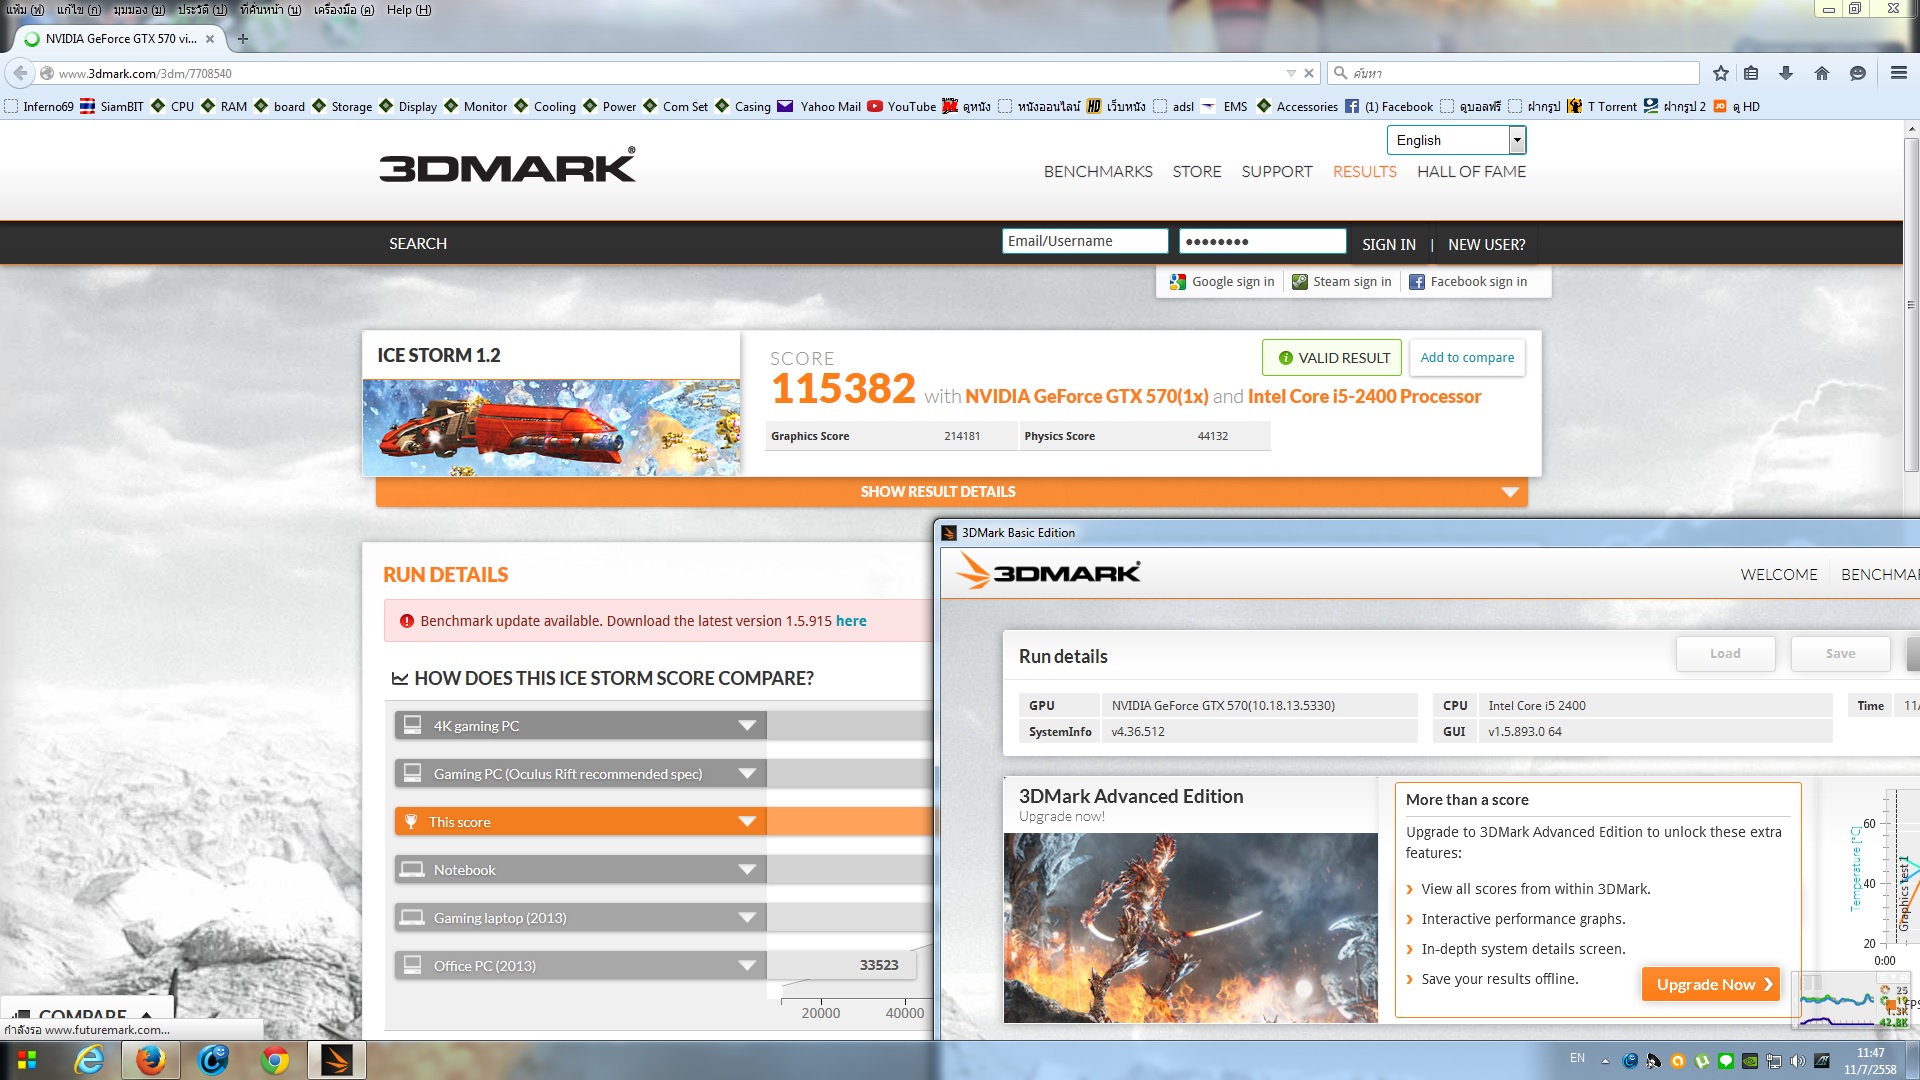The height and width of the screenshot is (1080, 1920).
Task: Go to the Benchmarks navigation item
Action: [1097, 172]
